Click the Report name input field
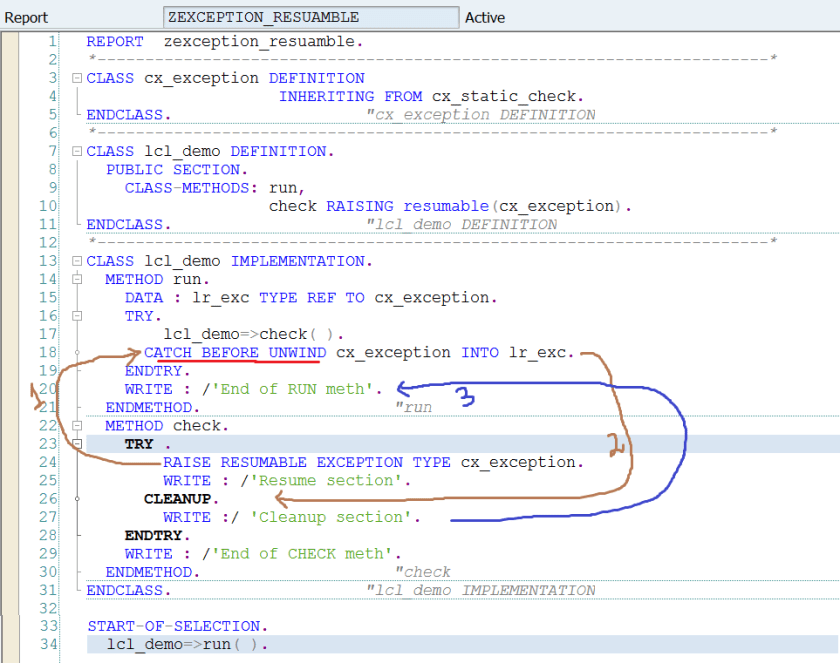This screenshot has height=663, width=840. (x=311, y=17)
